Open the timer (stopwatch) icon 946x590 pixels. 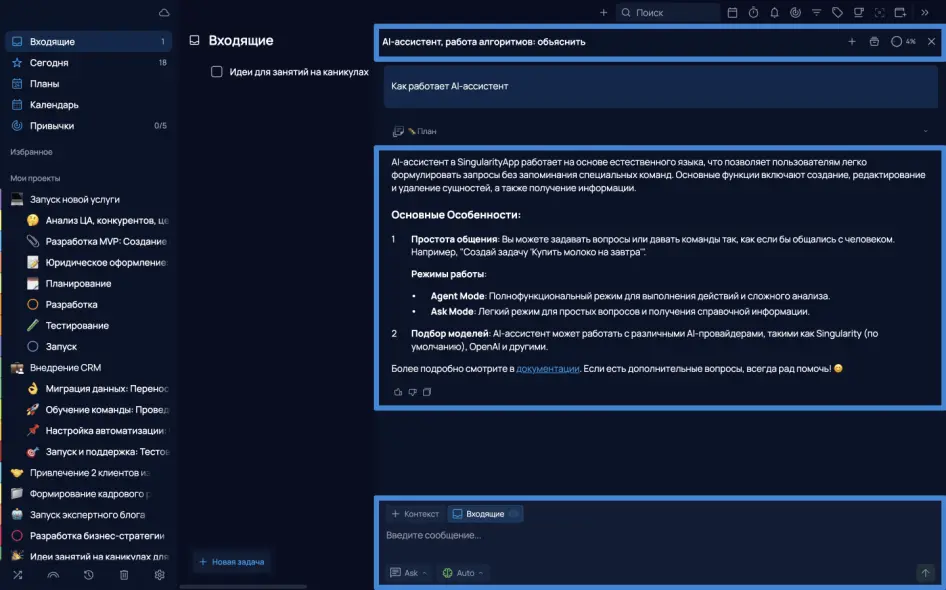tap(753, 13)
